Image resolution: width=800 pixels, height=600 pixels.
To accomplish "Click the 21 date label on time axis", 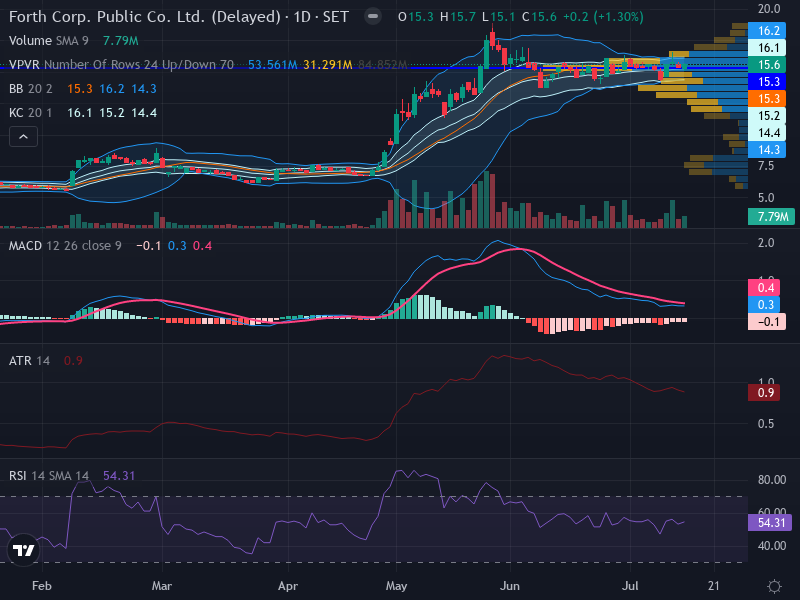I will click(714, 586).
